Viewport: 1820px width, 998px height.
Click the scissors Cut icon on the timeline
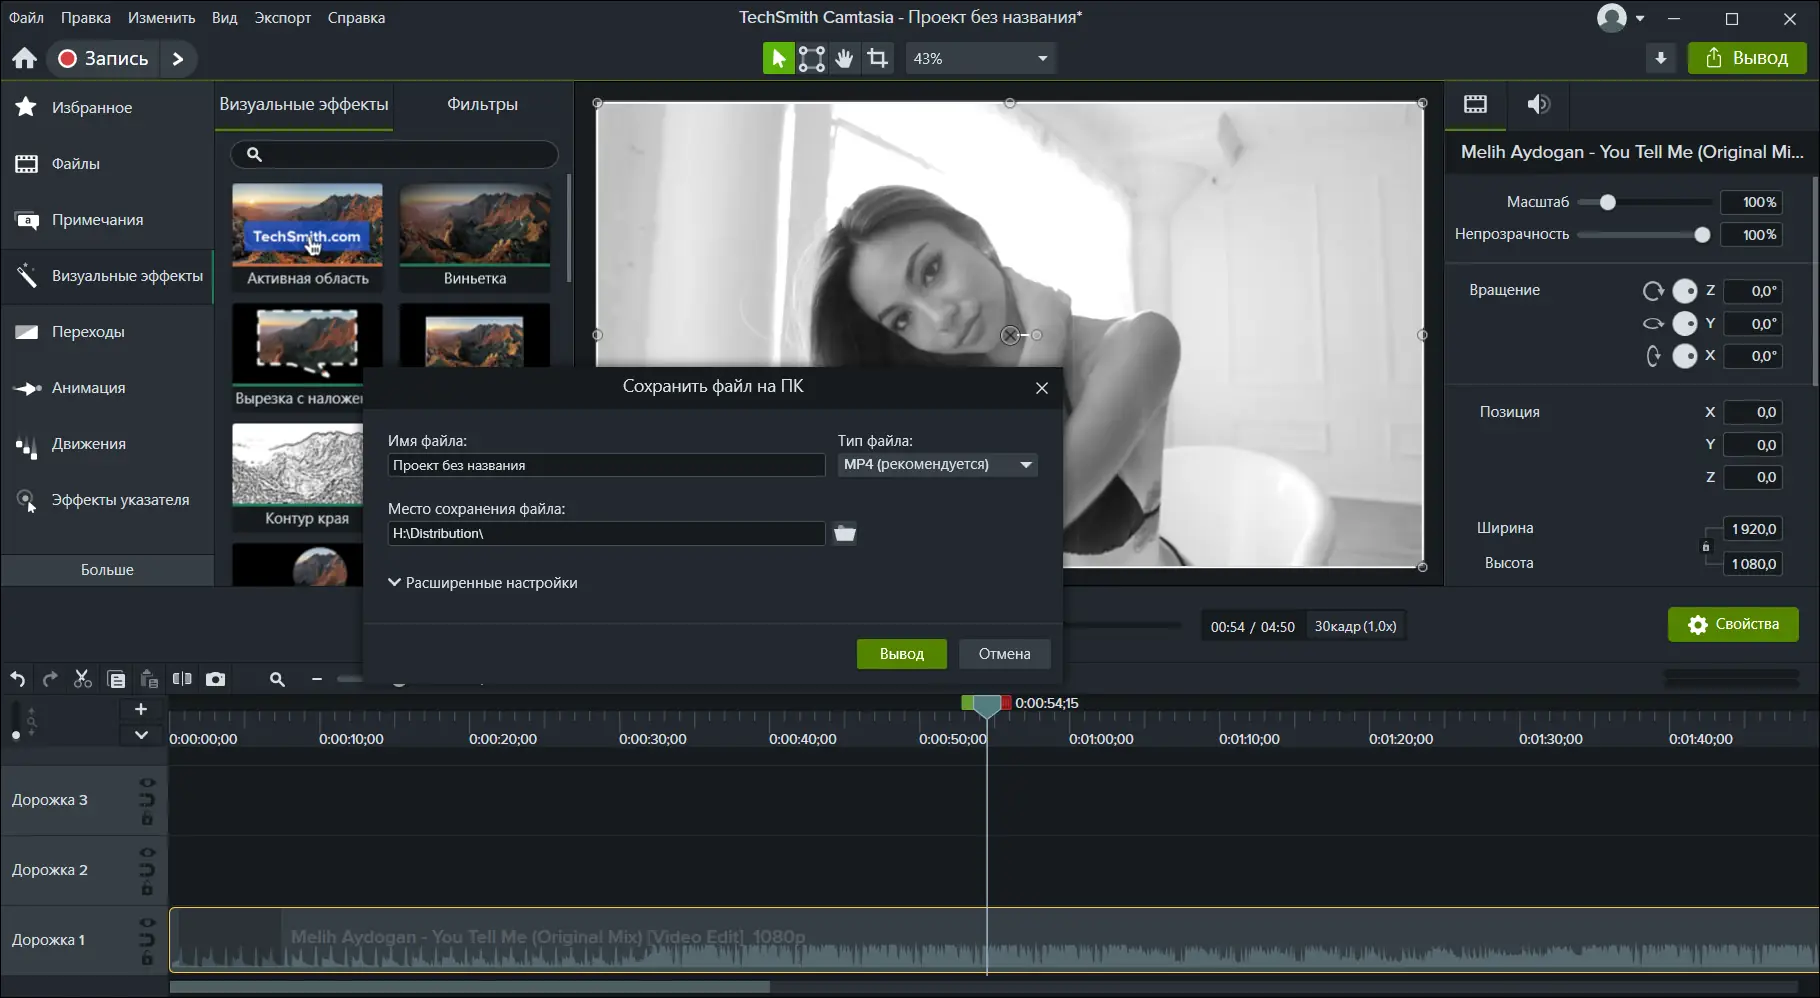pyautogui.click(x=83, y=680)
